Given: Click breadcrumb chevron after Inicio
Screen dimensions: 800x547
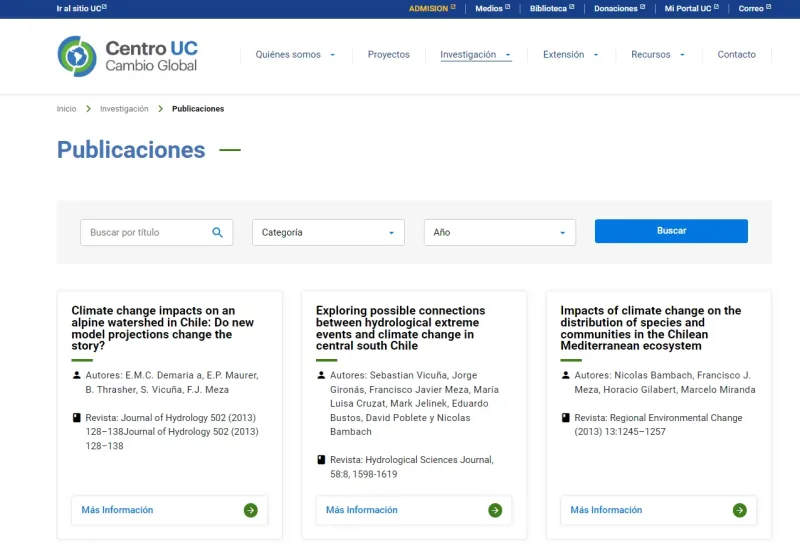Looking at the screenshot, I should (x=88, y=109).
